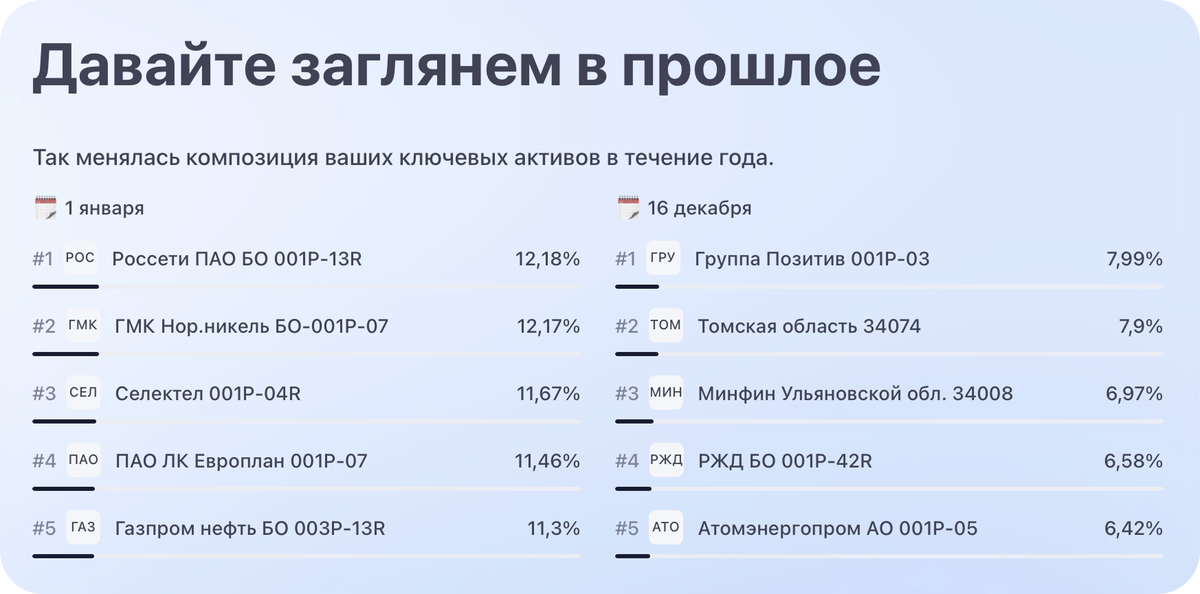Click the progress bar under Томская область
1200x594 pixels.
(889, 354)
